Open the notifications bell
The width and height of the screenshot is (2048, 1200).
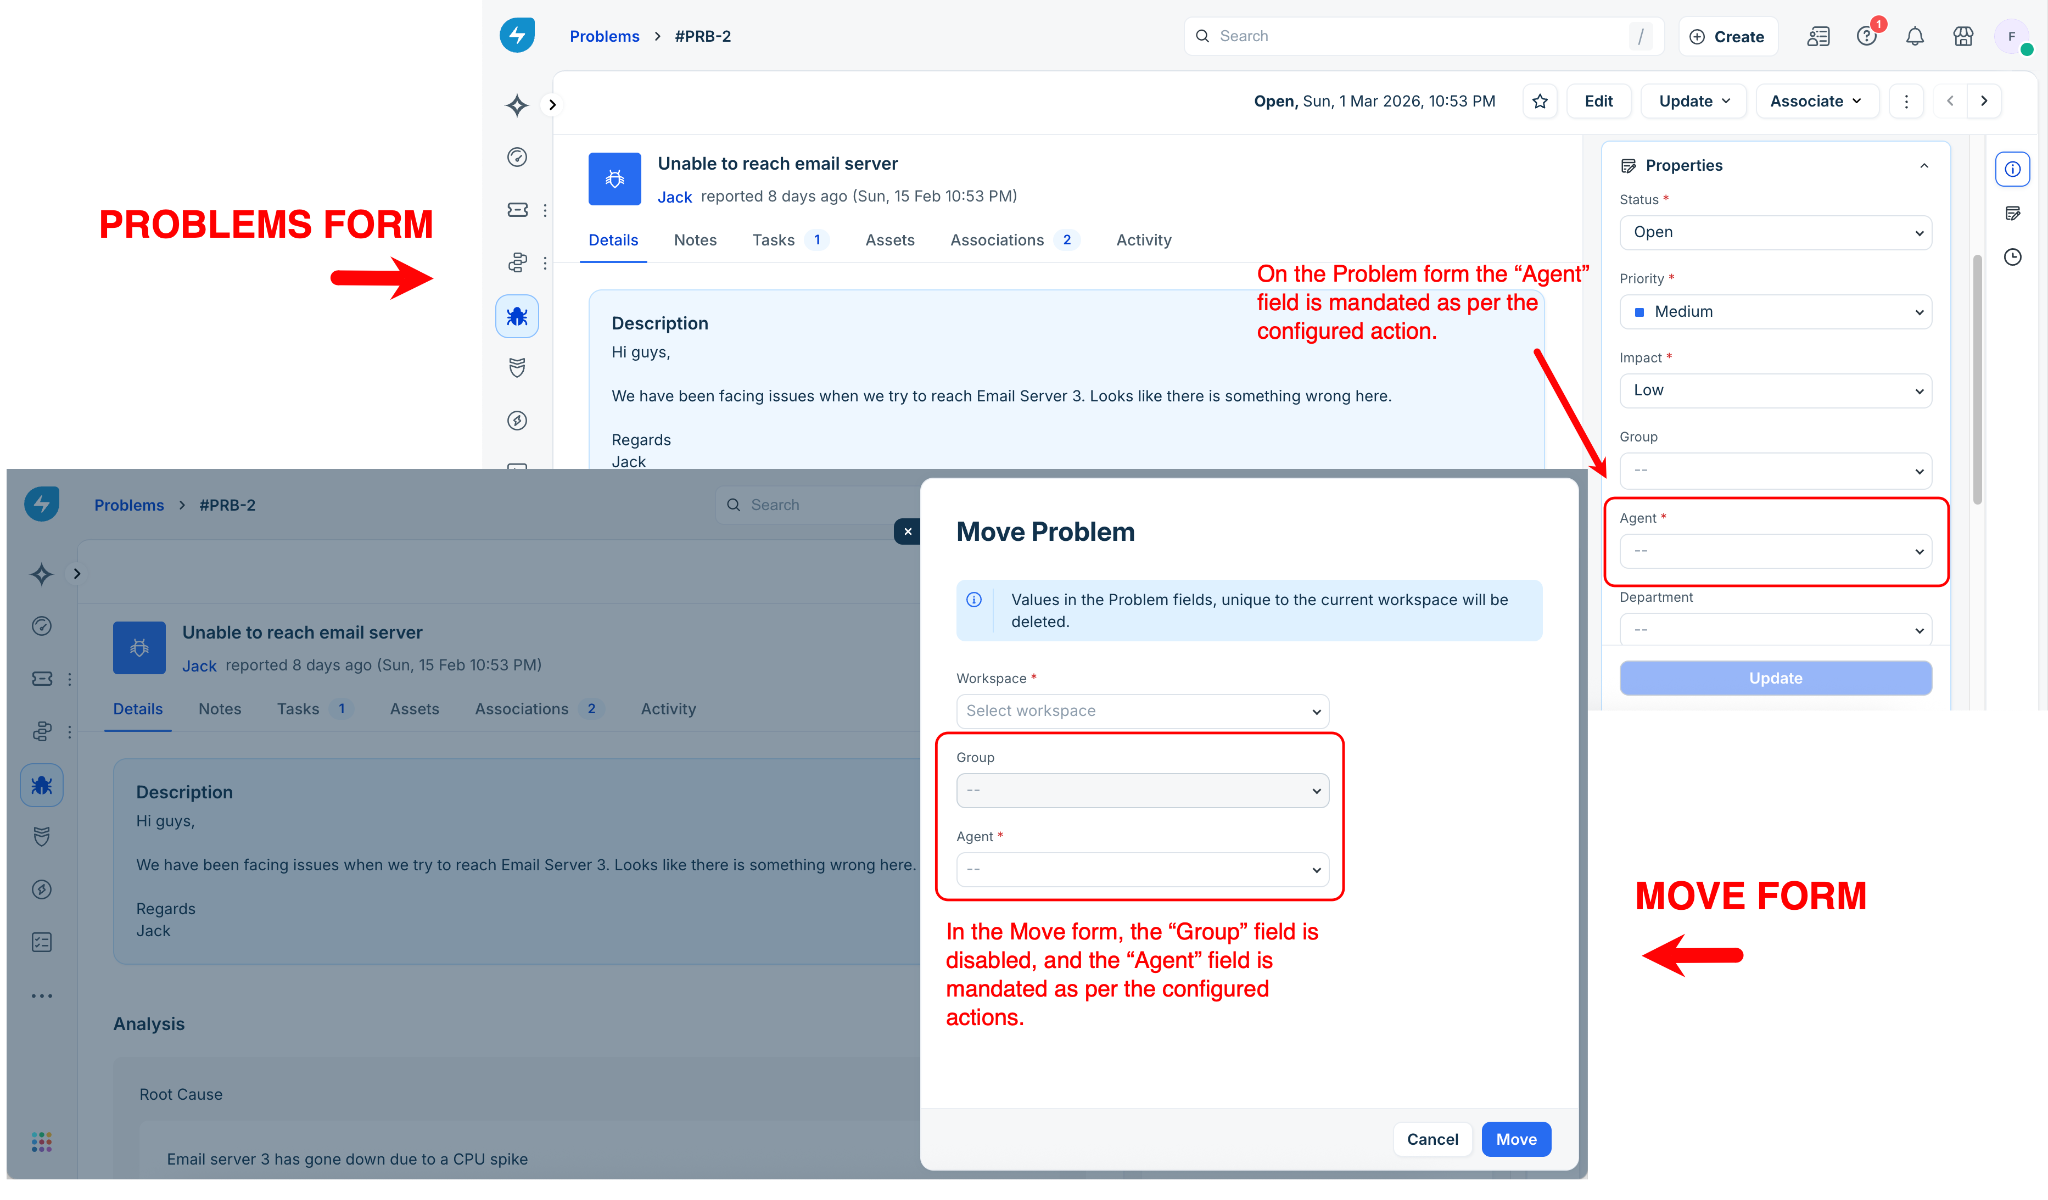click(1914, 37)
